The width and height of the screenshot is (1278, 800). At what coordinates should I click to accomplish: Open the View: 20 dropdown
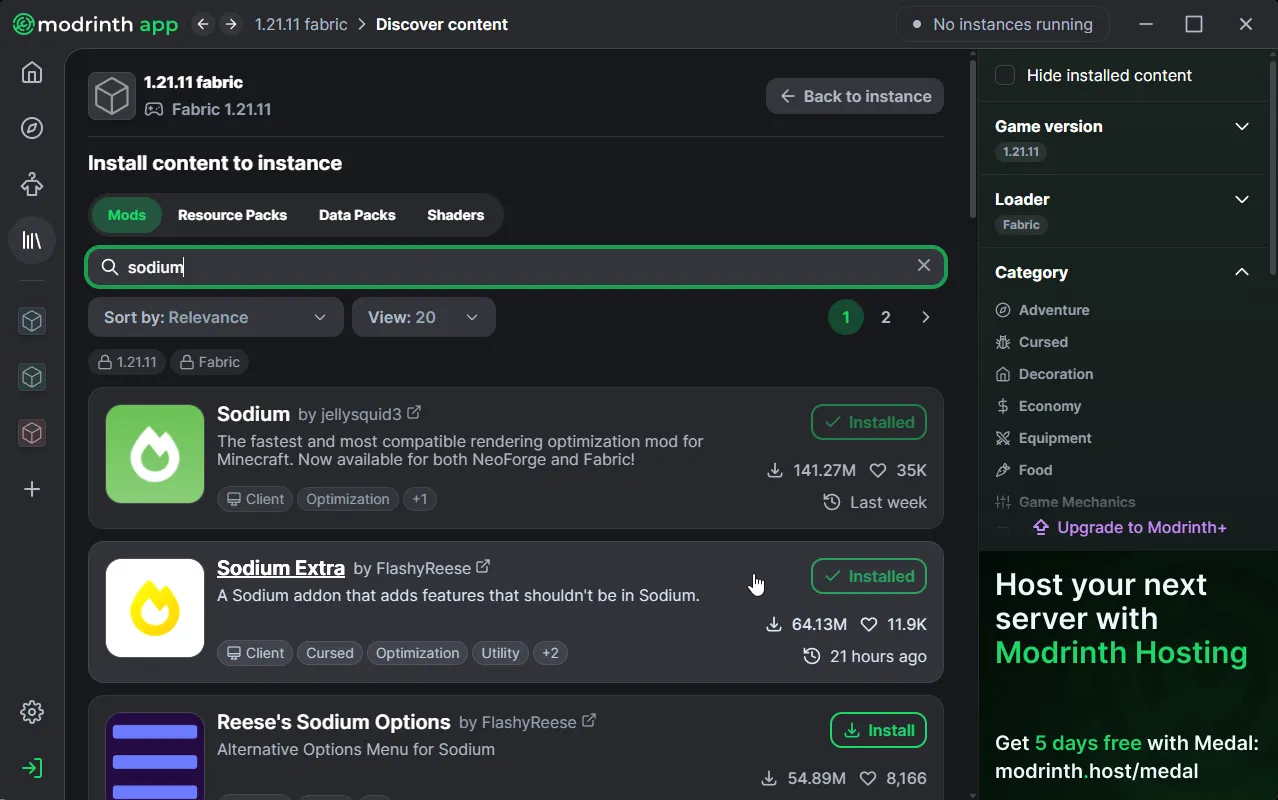tap(423, 317)
